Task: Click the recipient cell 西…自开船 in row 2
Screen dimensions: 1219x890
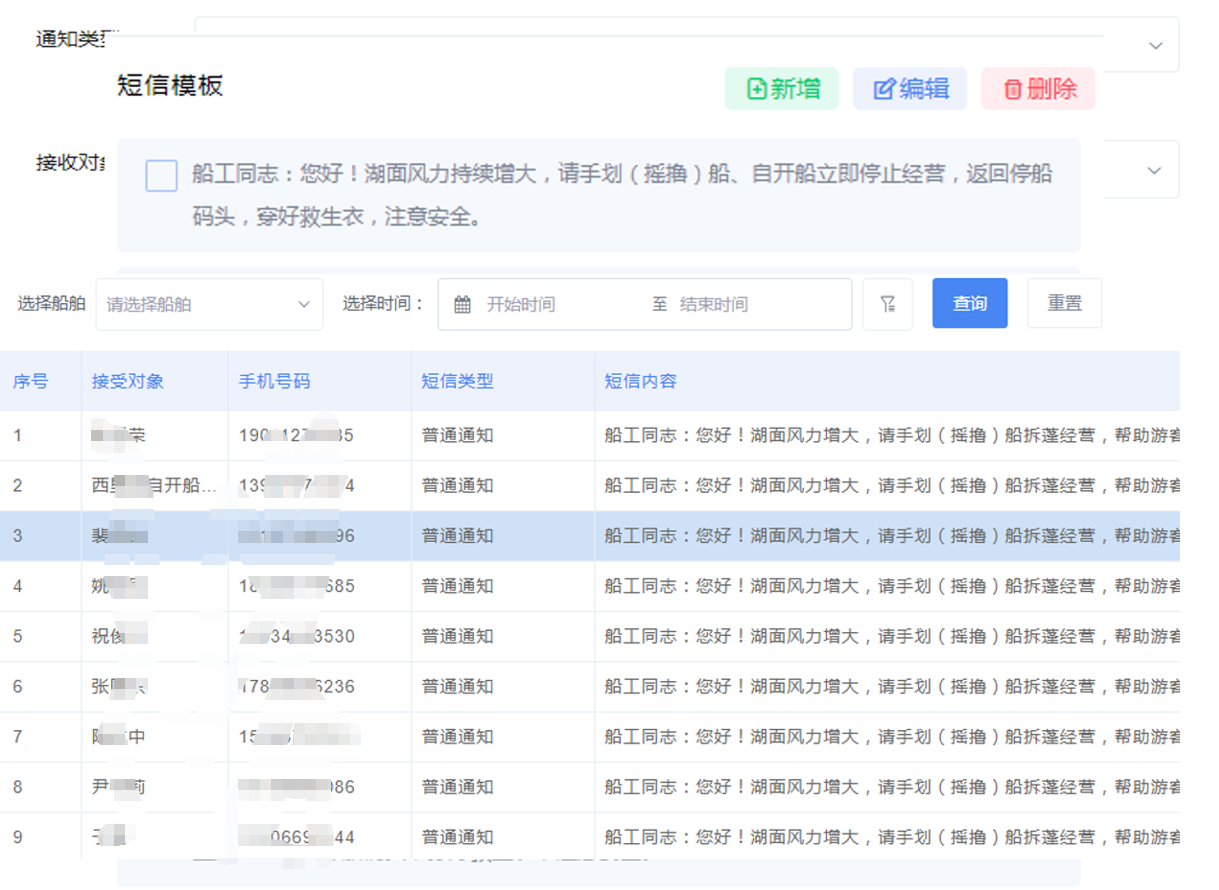Action: (155, 486)
